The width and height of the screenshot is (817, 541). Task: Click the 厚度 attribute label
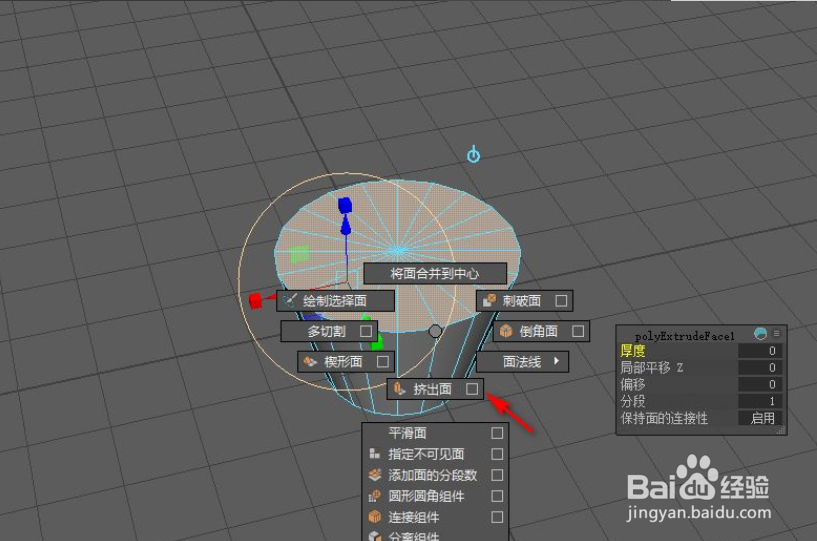click(633, 351)
